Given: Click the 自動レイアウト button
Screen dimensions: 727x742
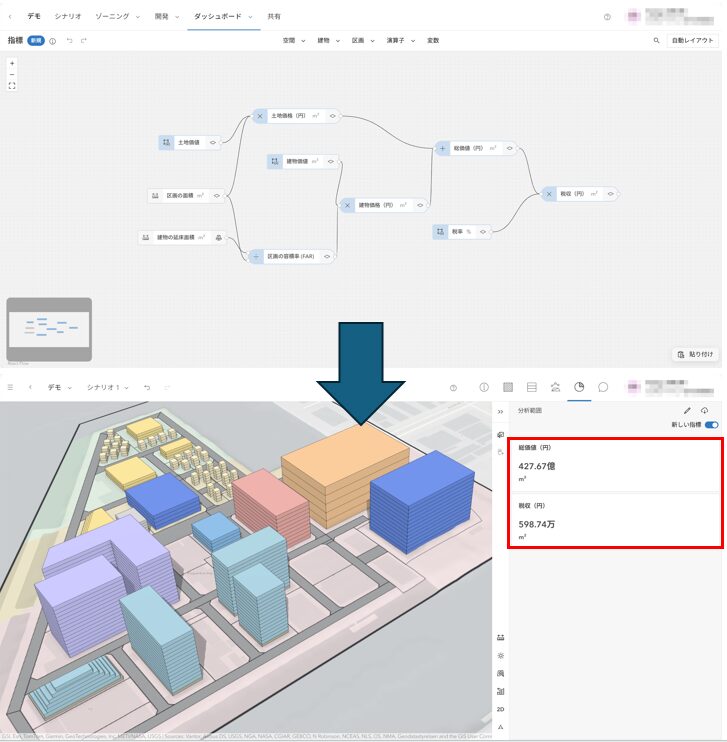Looking at the screenshot, I should click(693, 41).
